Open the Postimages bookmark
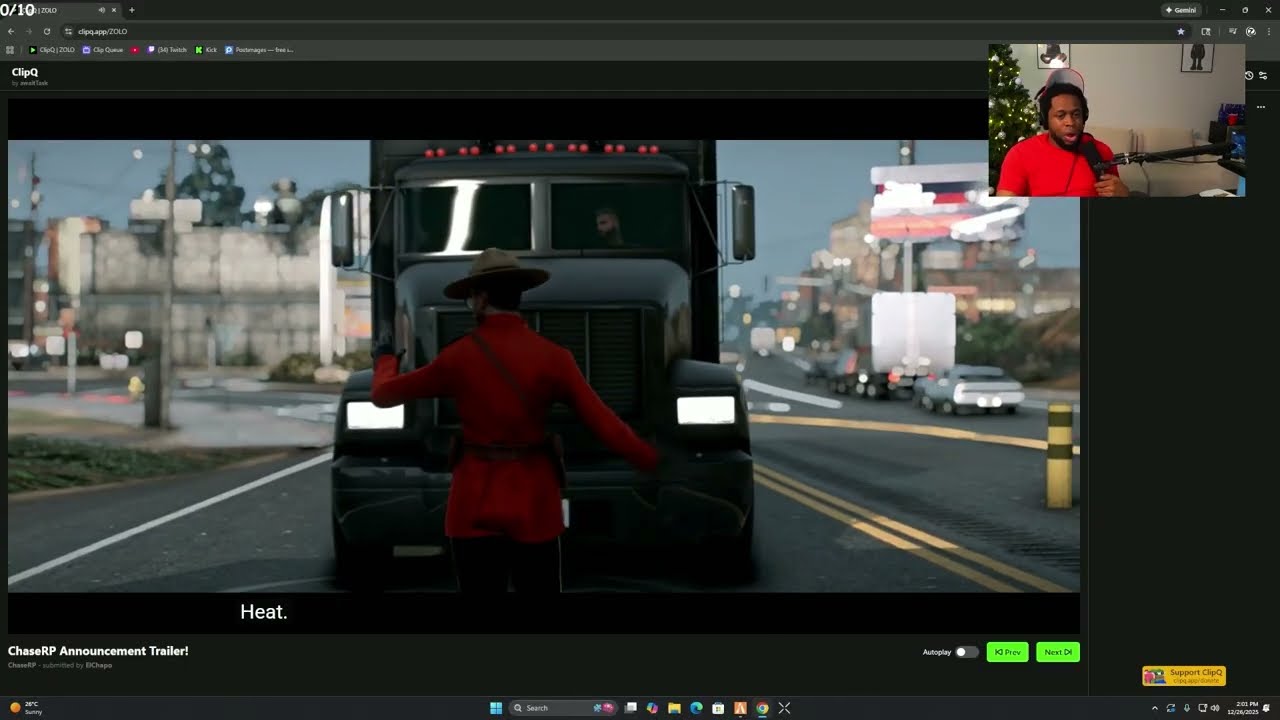This screenshot has height=720, width=1280. [259, 50]
